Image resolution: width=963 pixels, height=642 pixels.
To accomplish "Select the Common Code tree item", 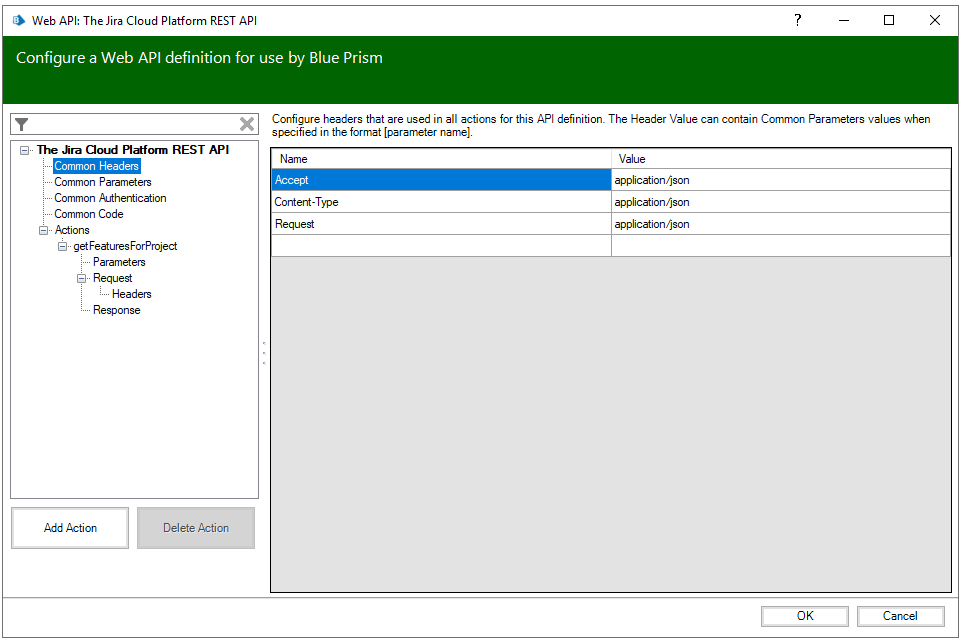I will click(x=89, y=214).
